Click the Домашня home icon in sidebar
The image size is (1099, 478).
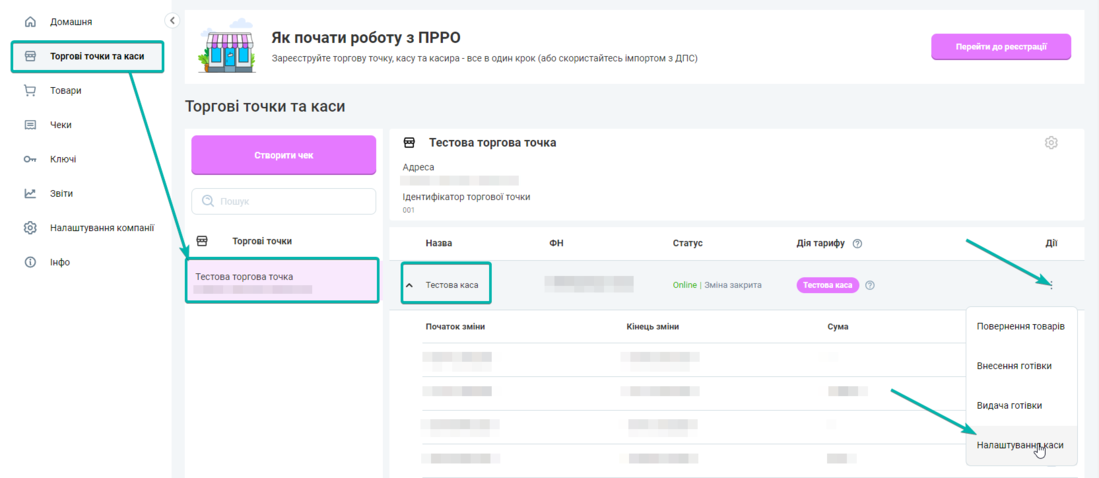pyautogui.click(x=30, y=22)
